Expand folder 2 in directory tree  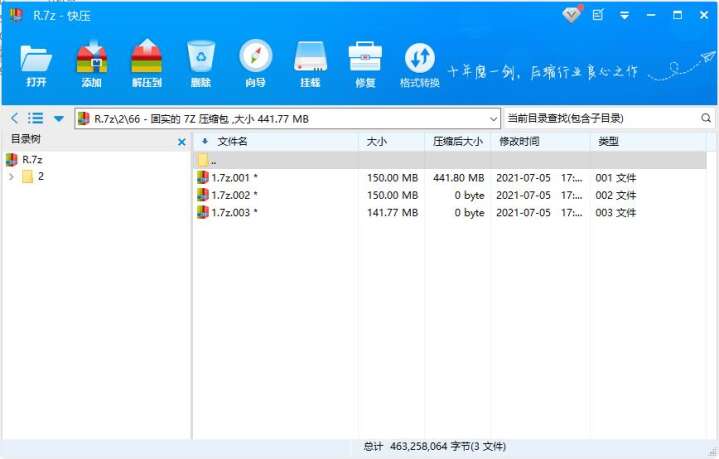(x=11, y=177)
